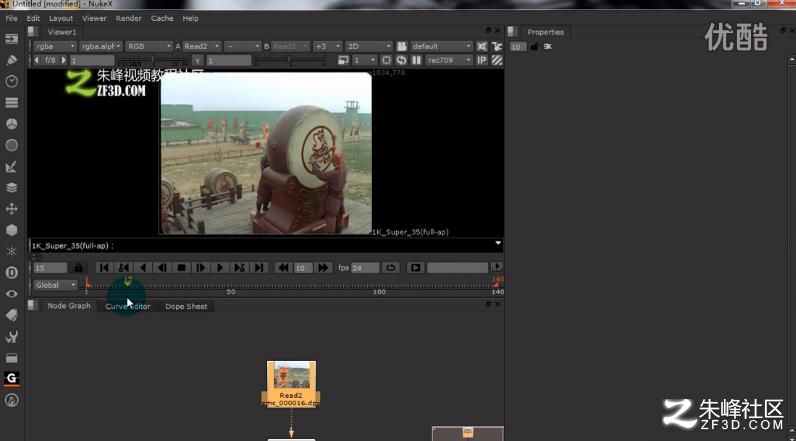The image size is (796, 441).
Task: Open the Image nodes toolbar icon
Action: coord(11,39)
